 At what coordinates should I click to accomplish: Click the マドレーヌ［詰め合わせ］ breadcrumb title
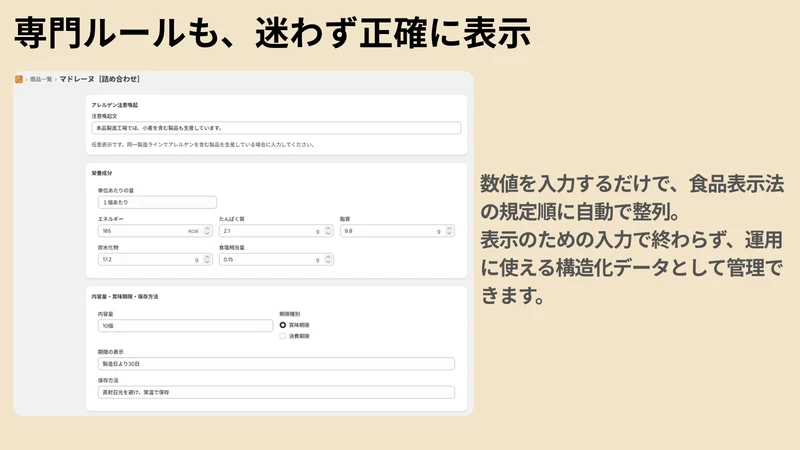coord(99,79)
